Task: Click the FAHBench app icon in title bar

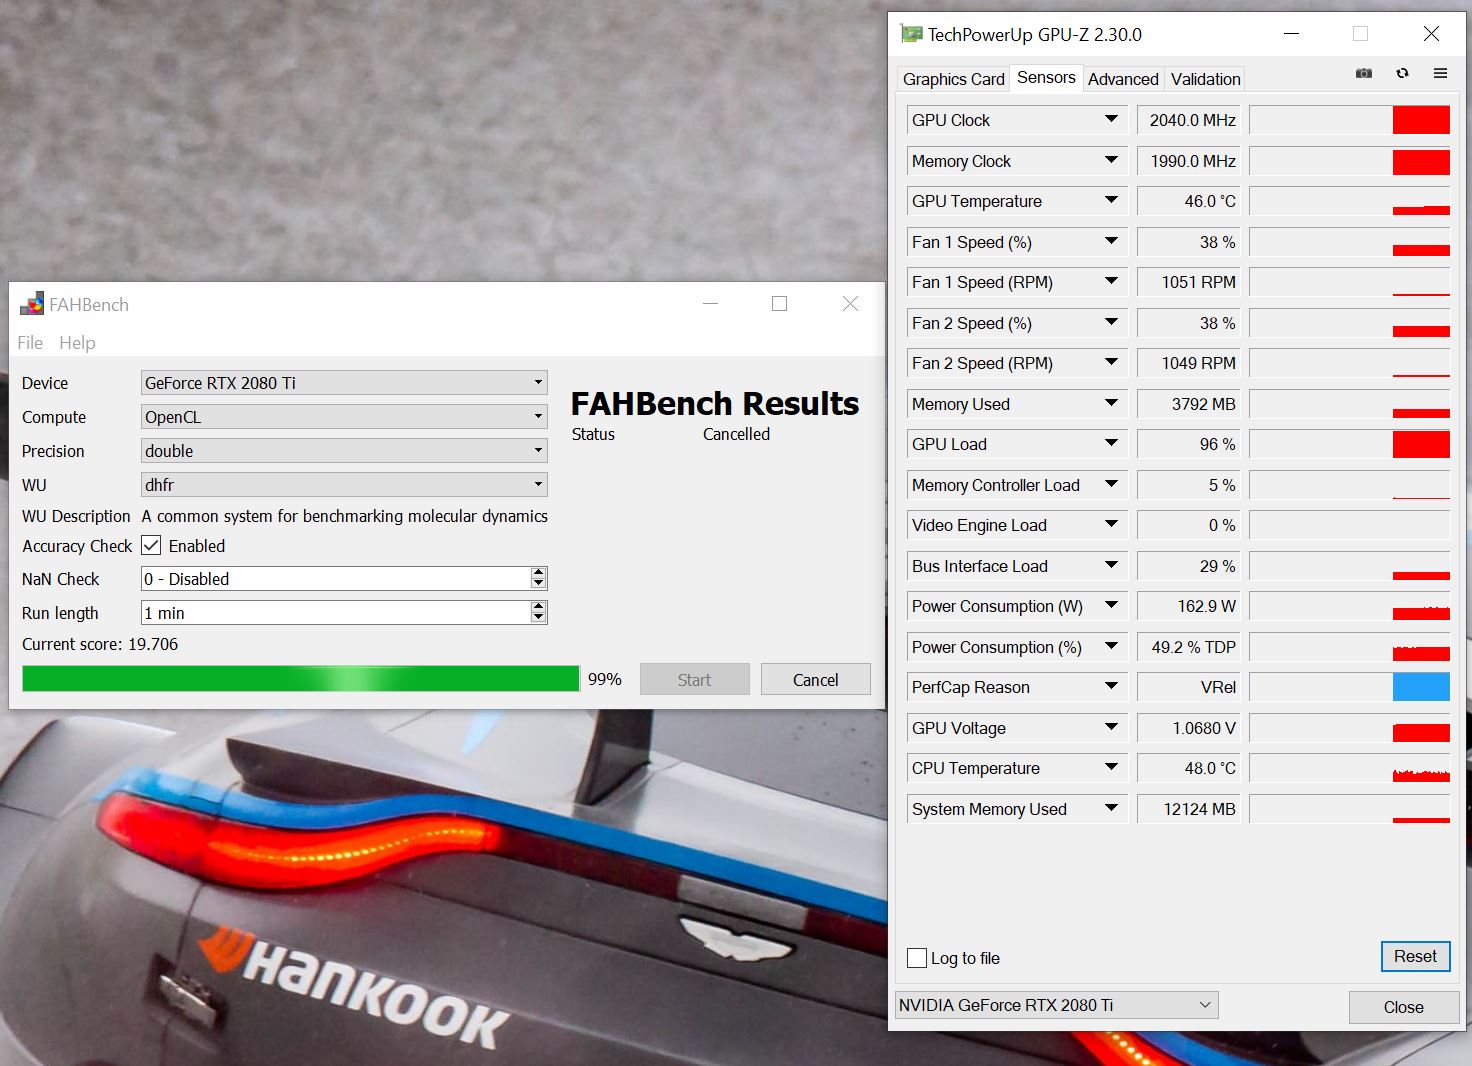Action: [x=33, y=304]
